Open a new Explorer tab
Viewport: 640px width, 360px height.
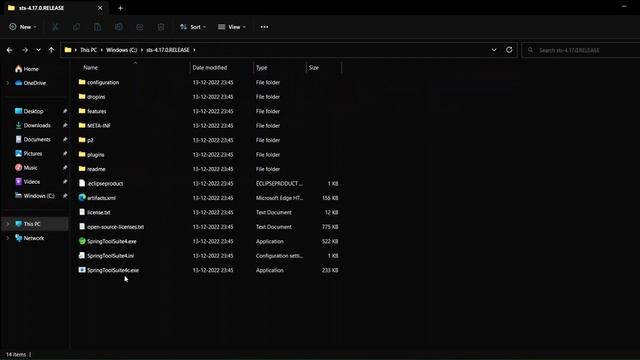(x=120, y=8)
